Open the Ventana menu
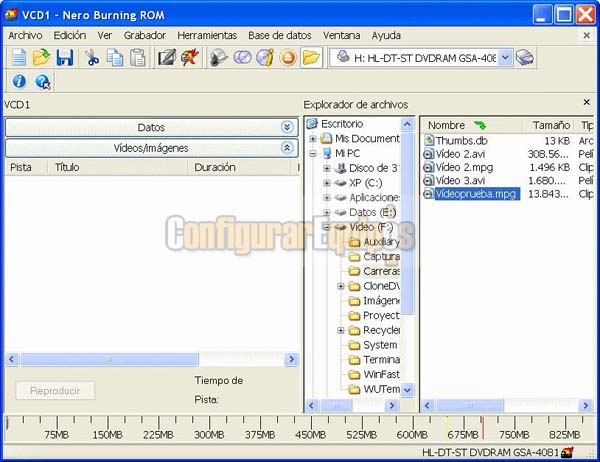 click(341, 35)
